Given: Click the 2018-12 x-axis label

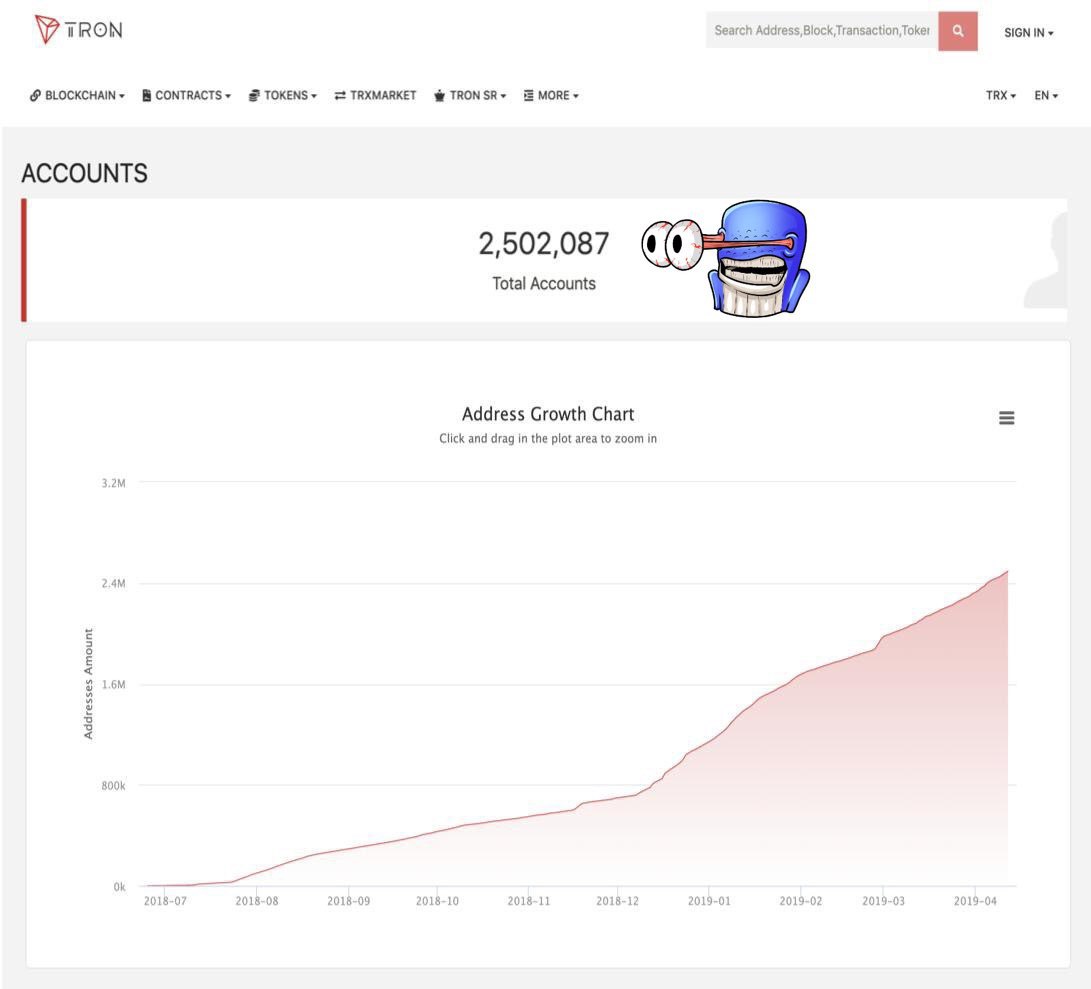Looking at the screenshot, I should 617,901.
